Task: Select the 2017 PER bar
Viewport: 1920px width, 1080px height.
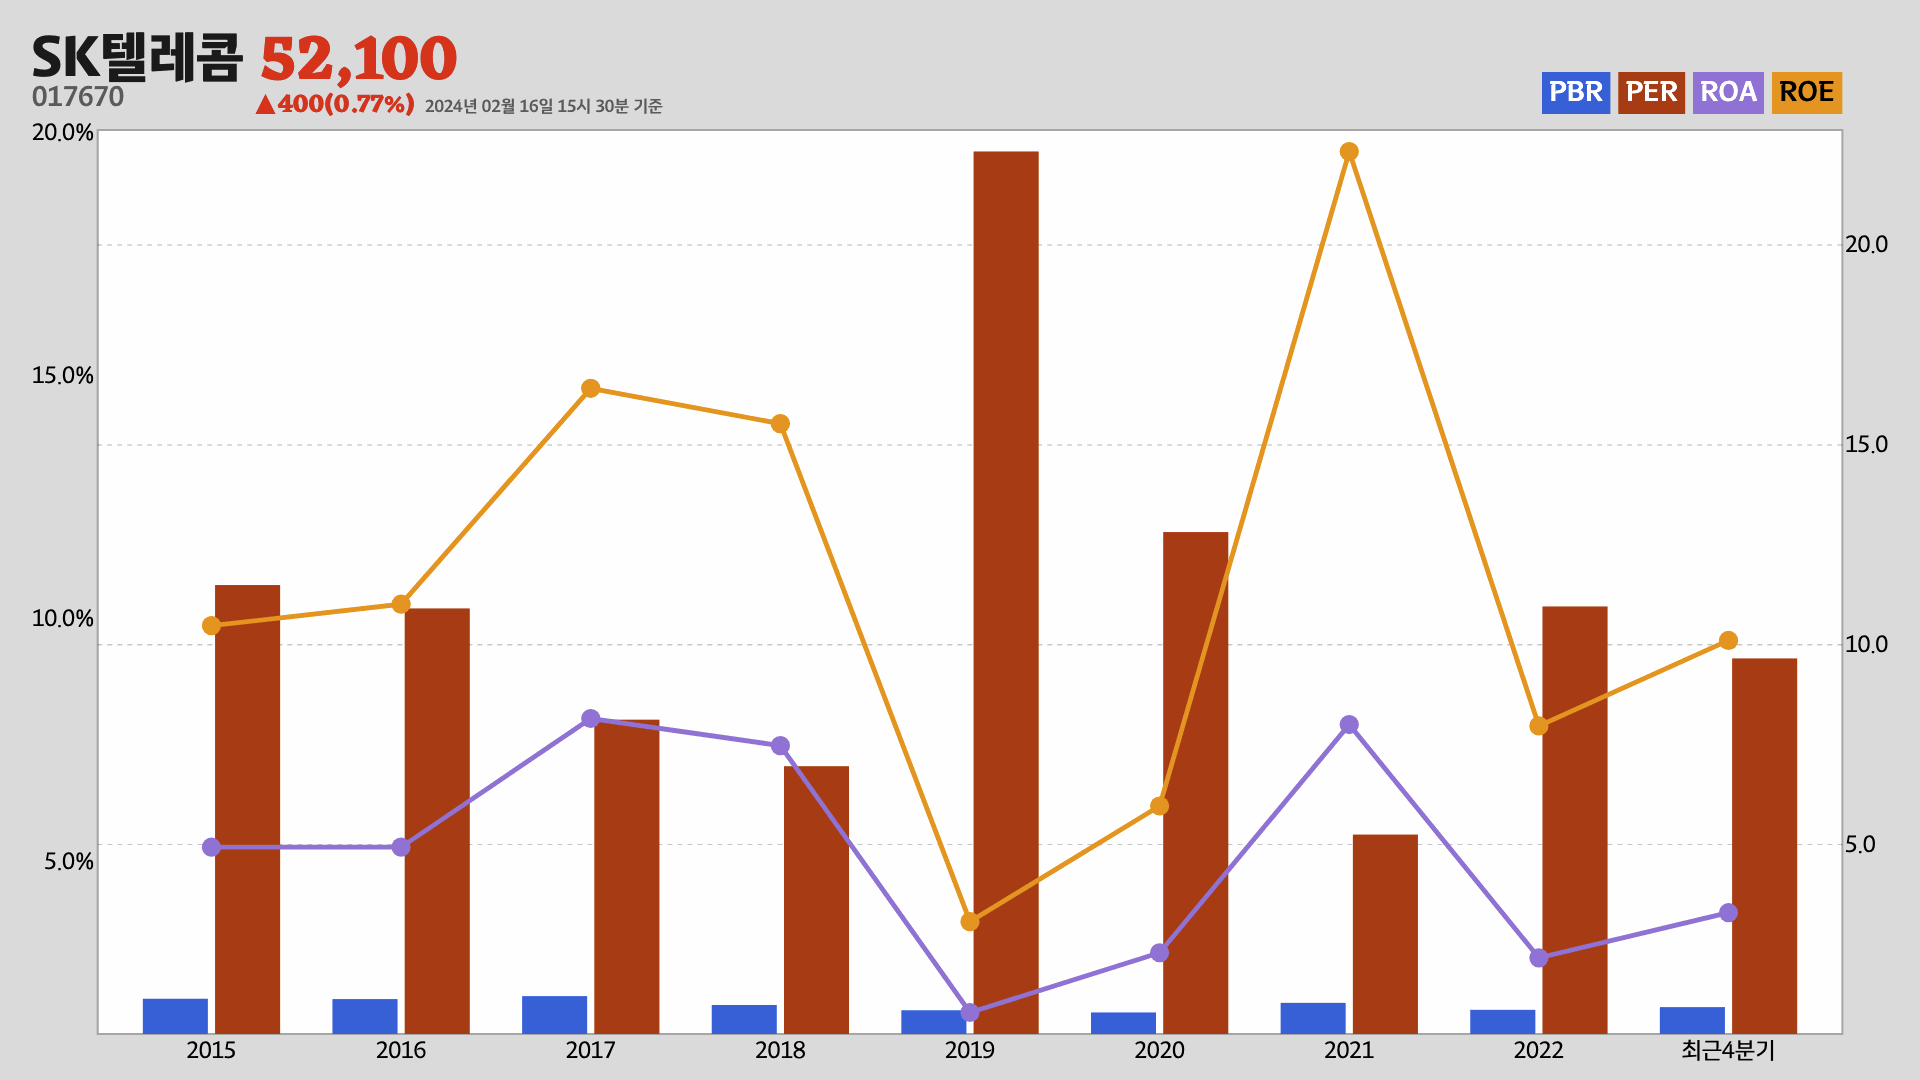Action: tap(627, 876)
